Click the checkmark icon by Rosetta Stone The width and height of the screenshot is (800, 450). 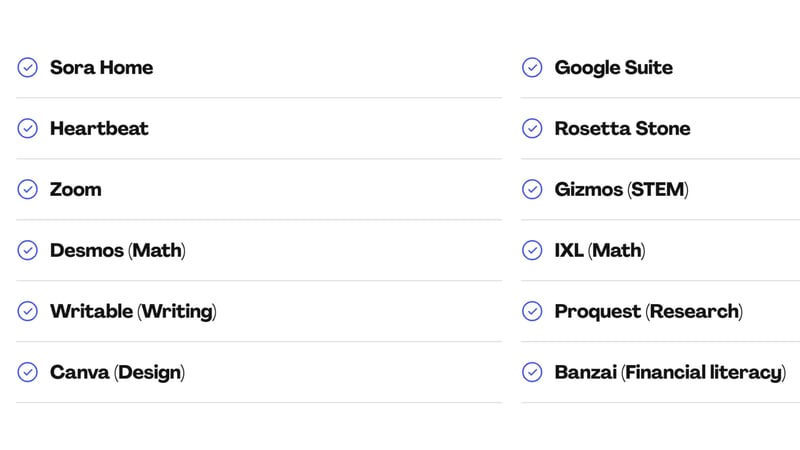point(533,129)
